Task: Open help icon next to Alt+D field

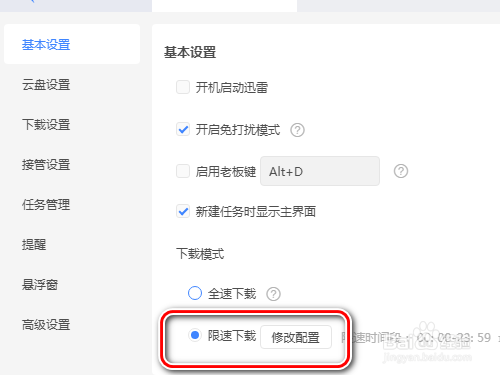Action: click(x=401, y=171)
